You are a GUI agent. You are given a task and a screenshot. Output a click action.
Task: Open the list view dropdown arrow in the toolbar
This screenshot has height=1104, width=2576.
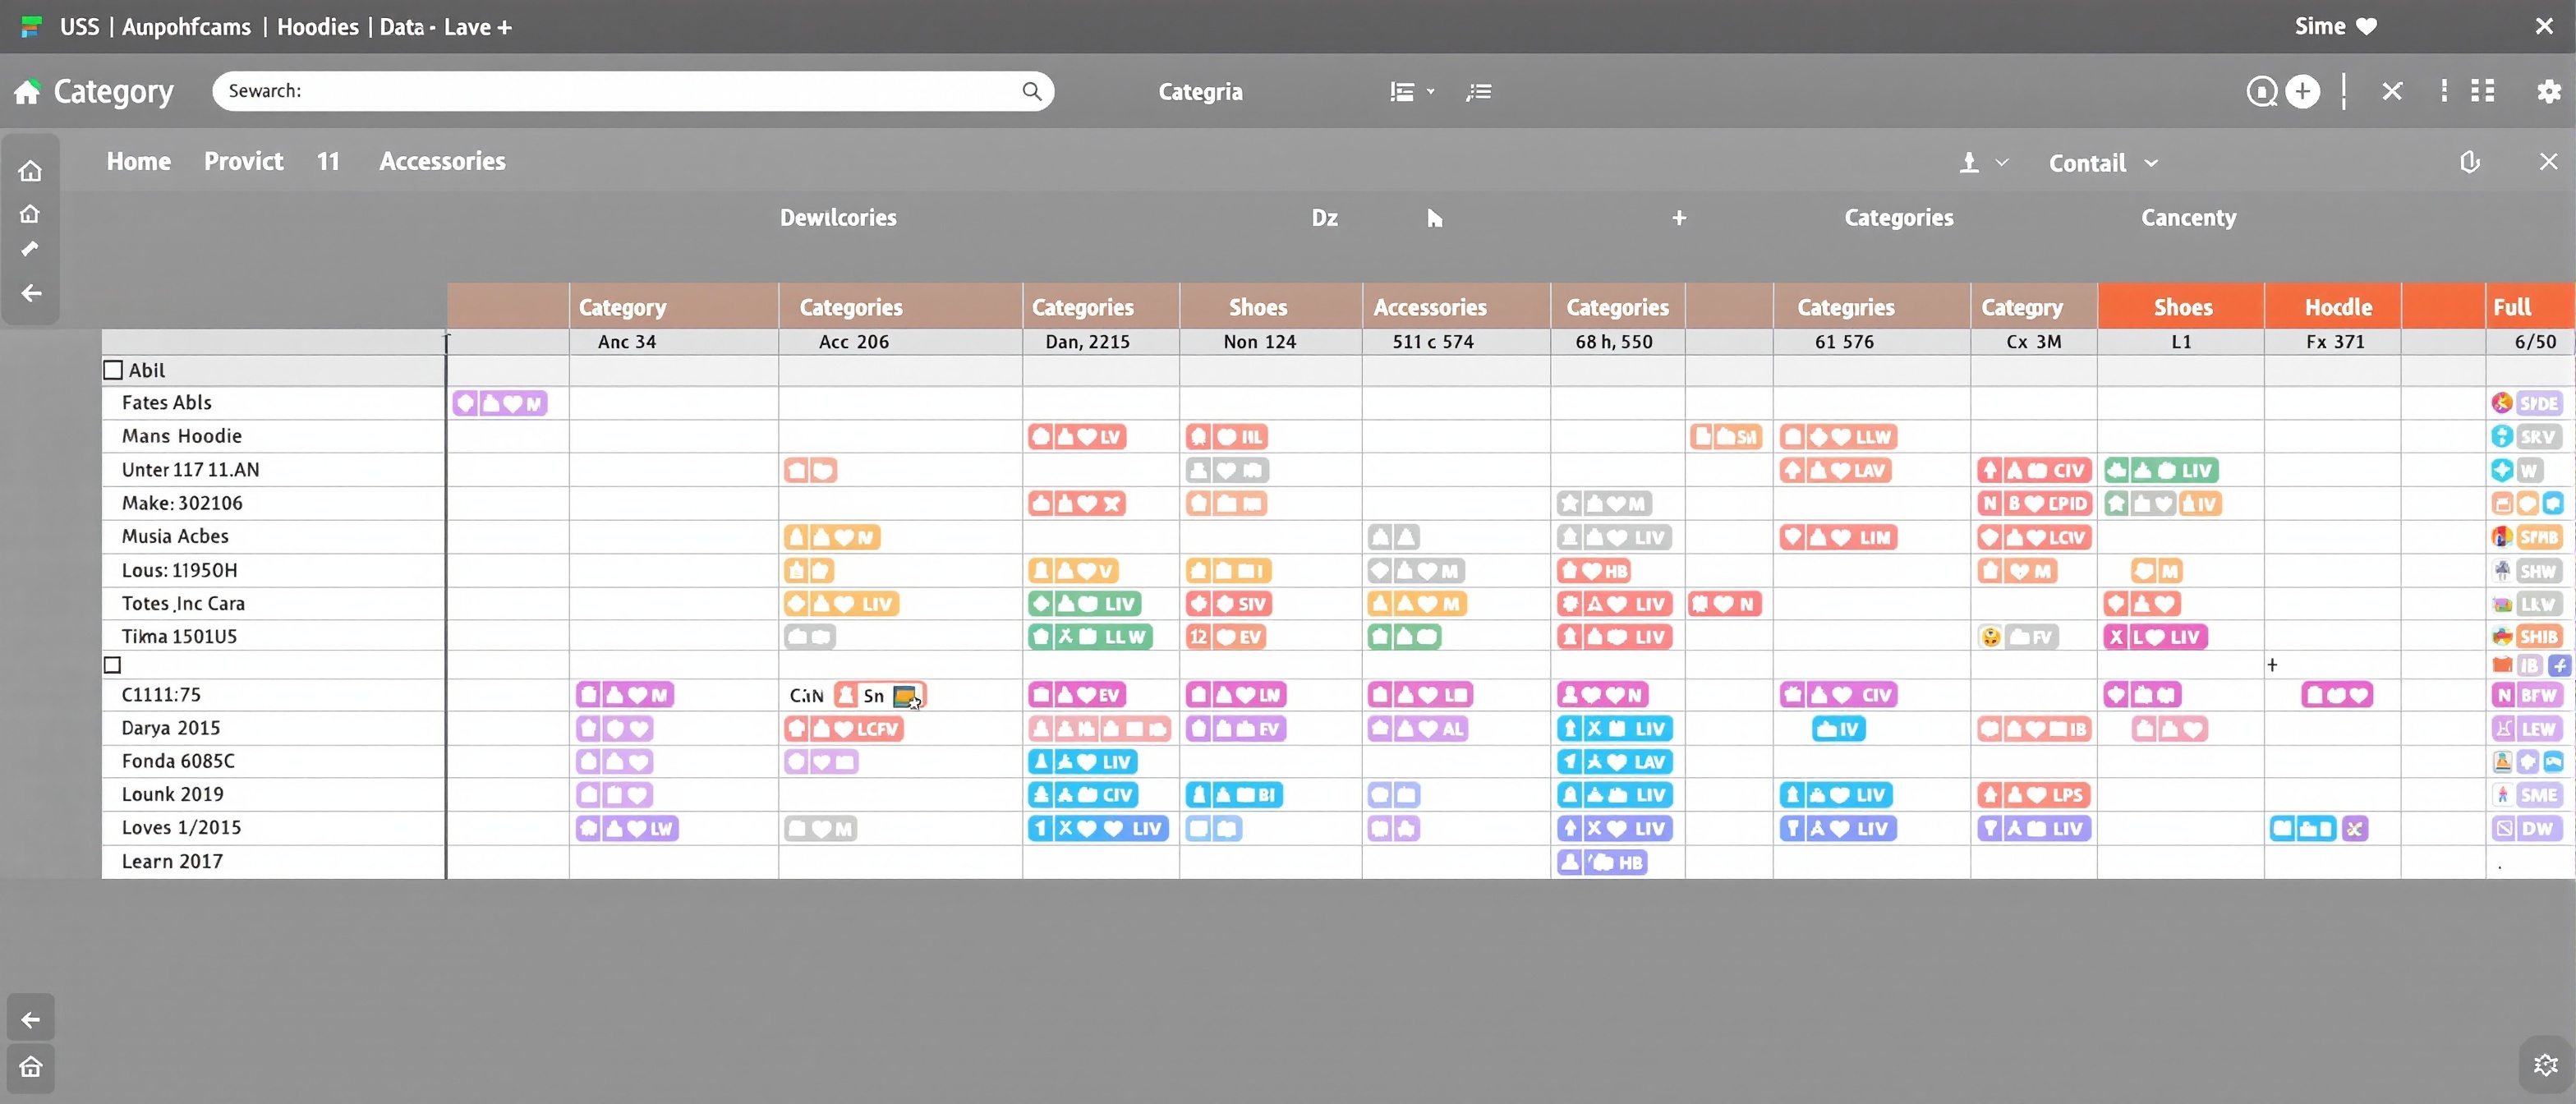point(1429,91)
